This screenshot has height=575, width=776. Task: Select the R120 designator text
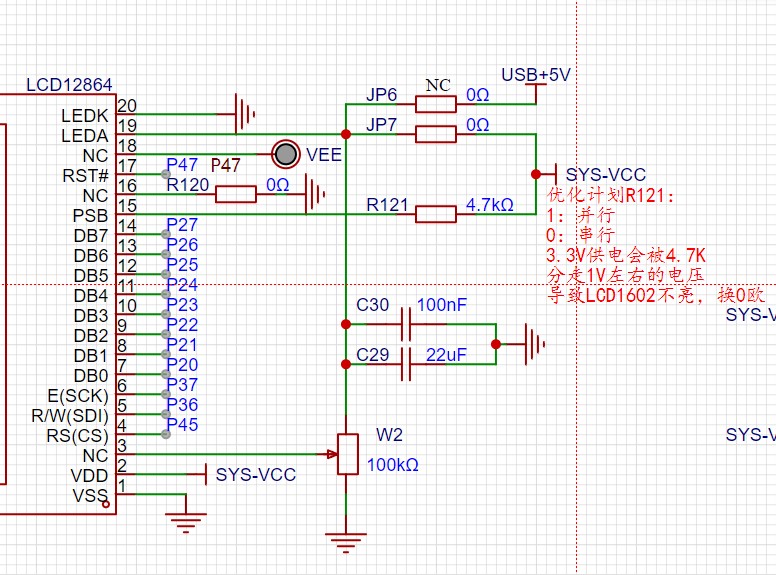(x=188, y=185)
